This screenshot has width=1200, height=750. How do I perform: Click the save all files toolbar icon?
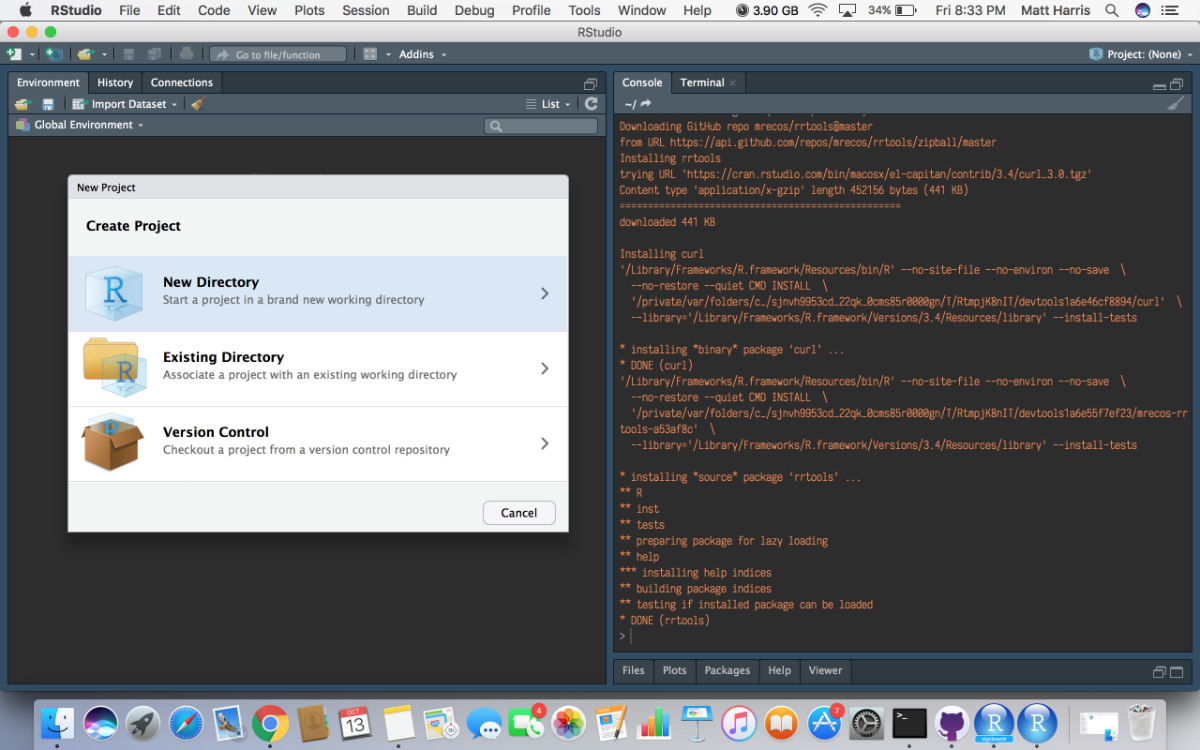click(x=154, y=54)
